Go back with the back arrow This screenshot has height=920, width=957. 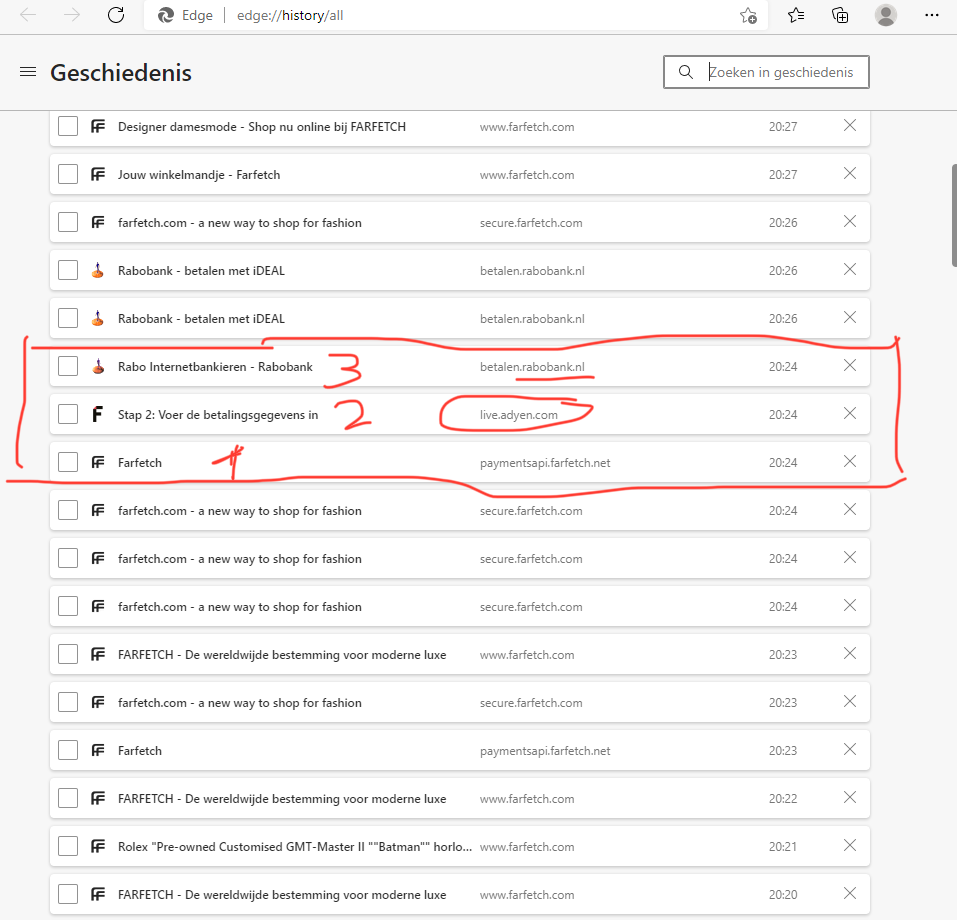[x=28, y=15]
